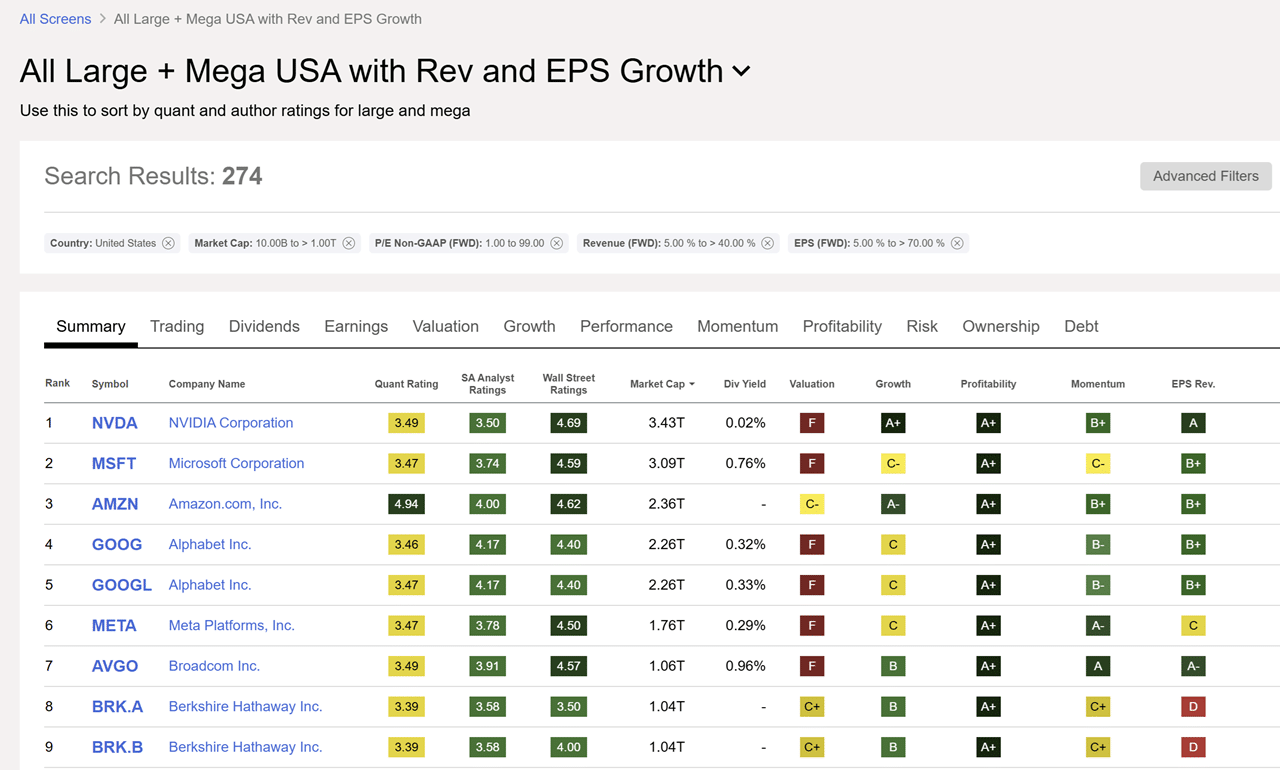The height and width of the screenshot is (770, 1280).
Task: Remove the EPS (FWD) filter chip
Action: point(957,243)
